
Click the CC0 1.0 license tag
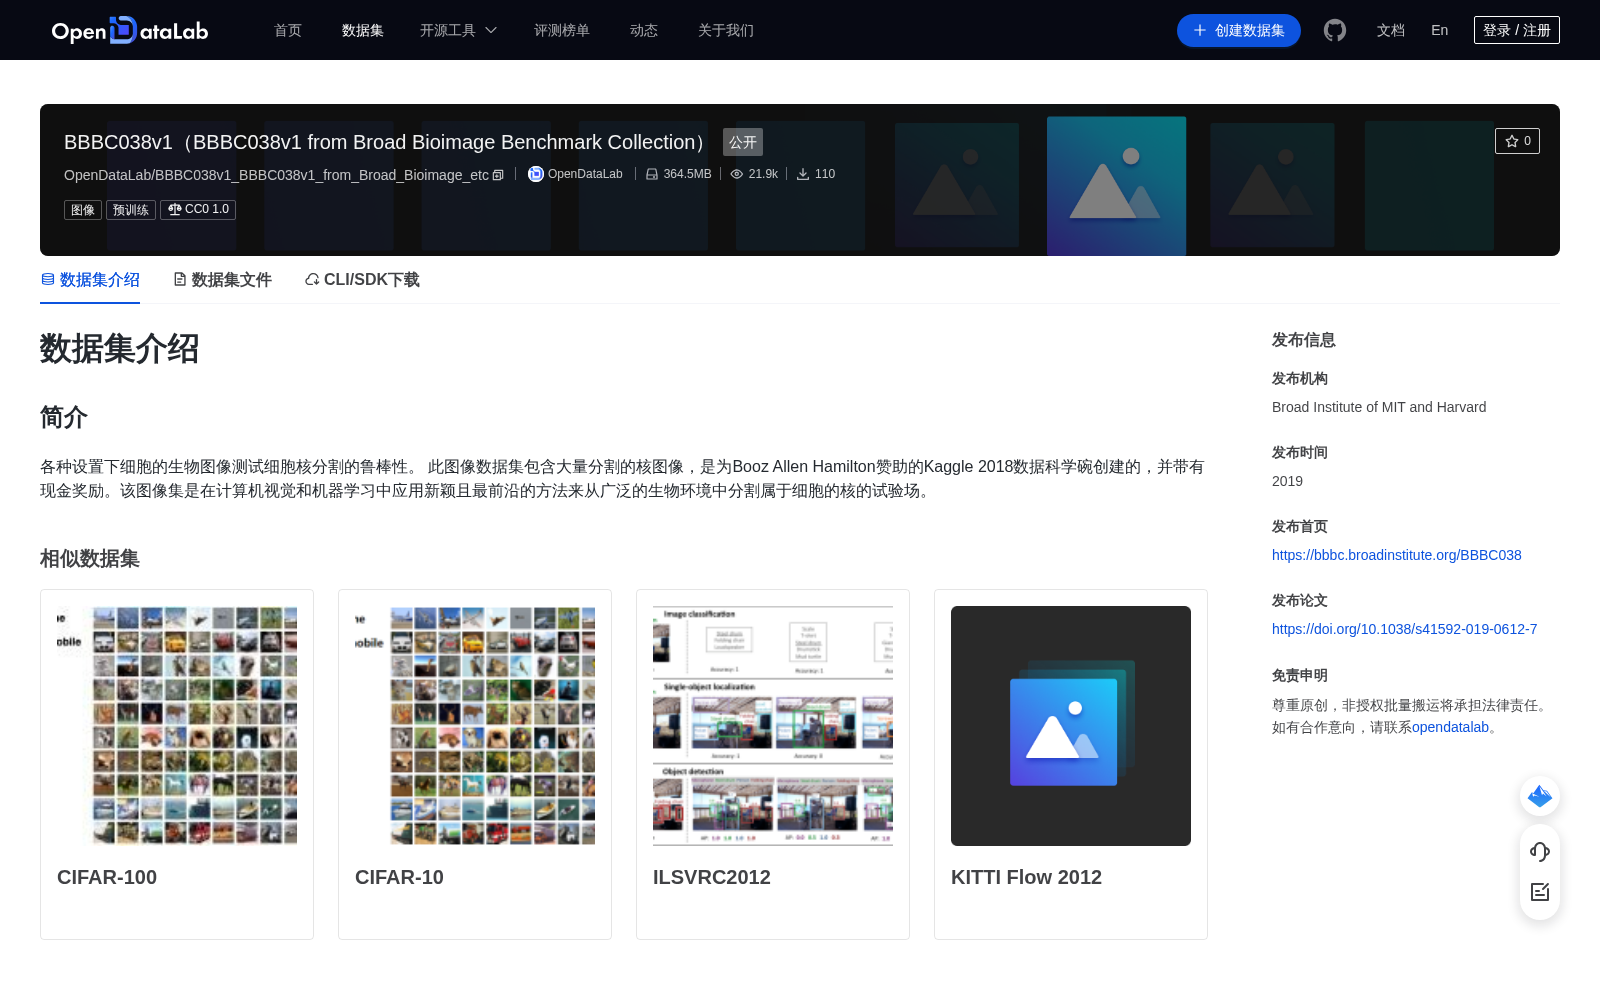click(x=198, y=210)
